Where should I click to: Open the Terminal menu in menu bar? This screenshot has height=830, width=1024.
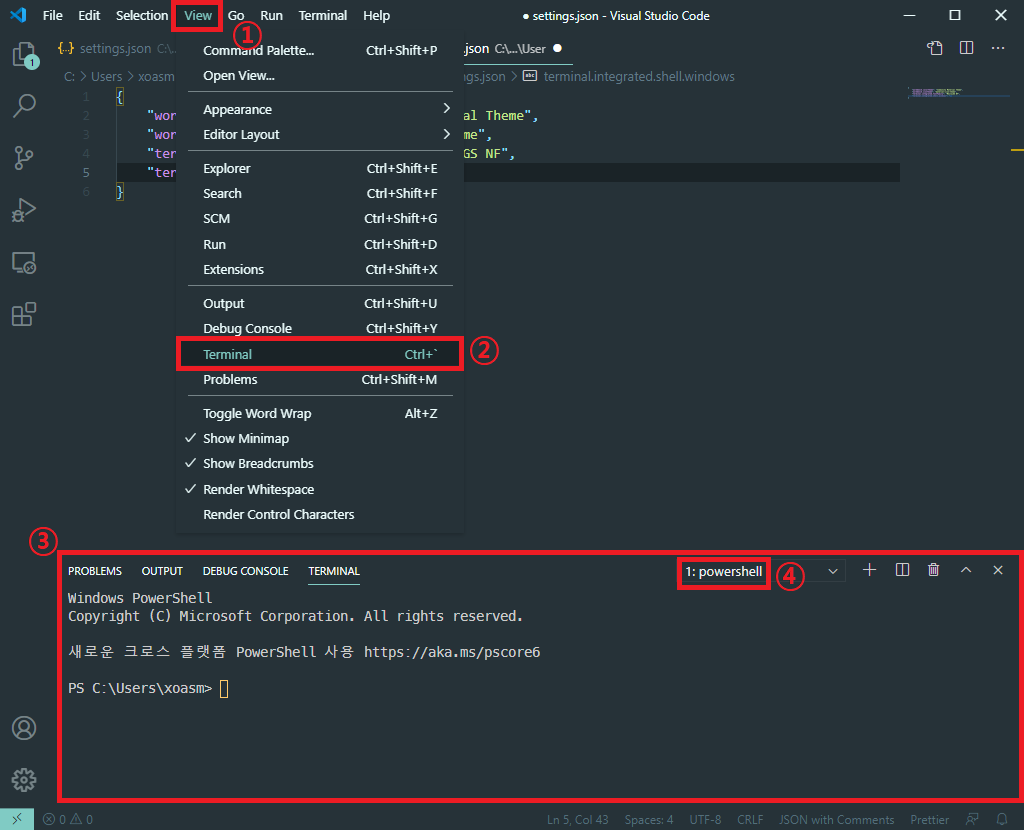[323, 15]
